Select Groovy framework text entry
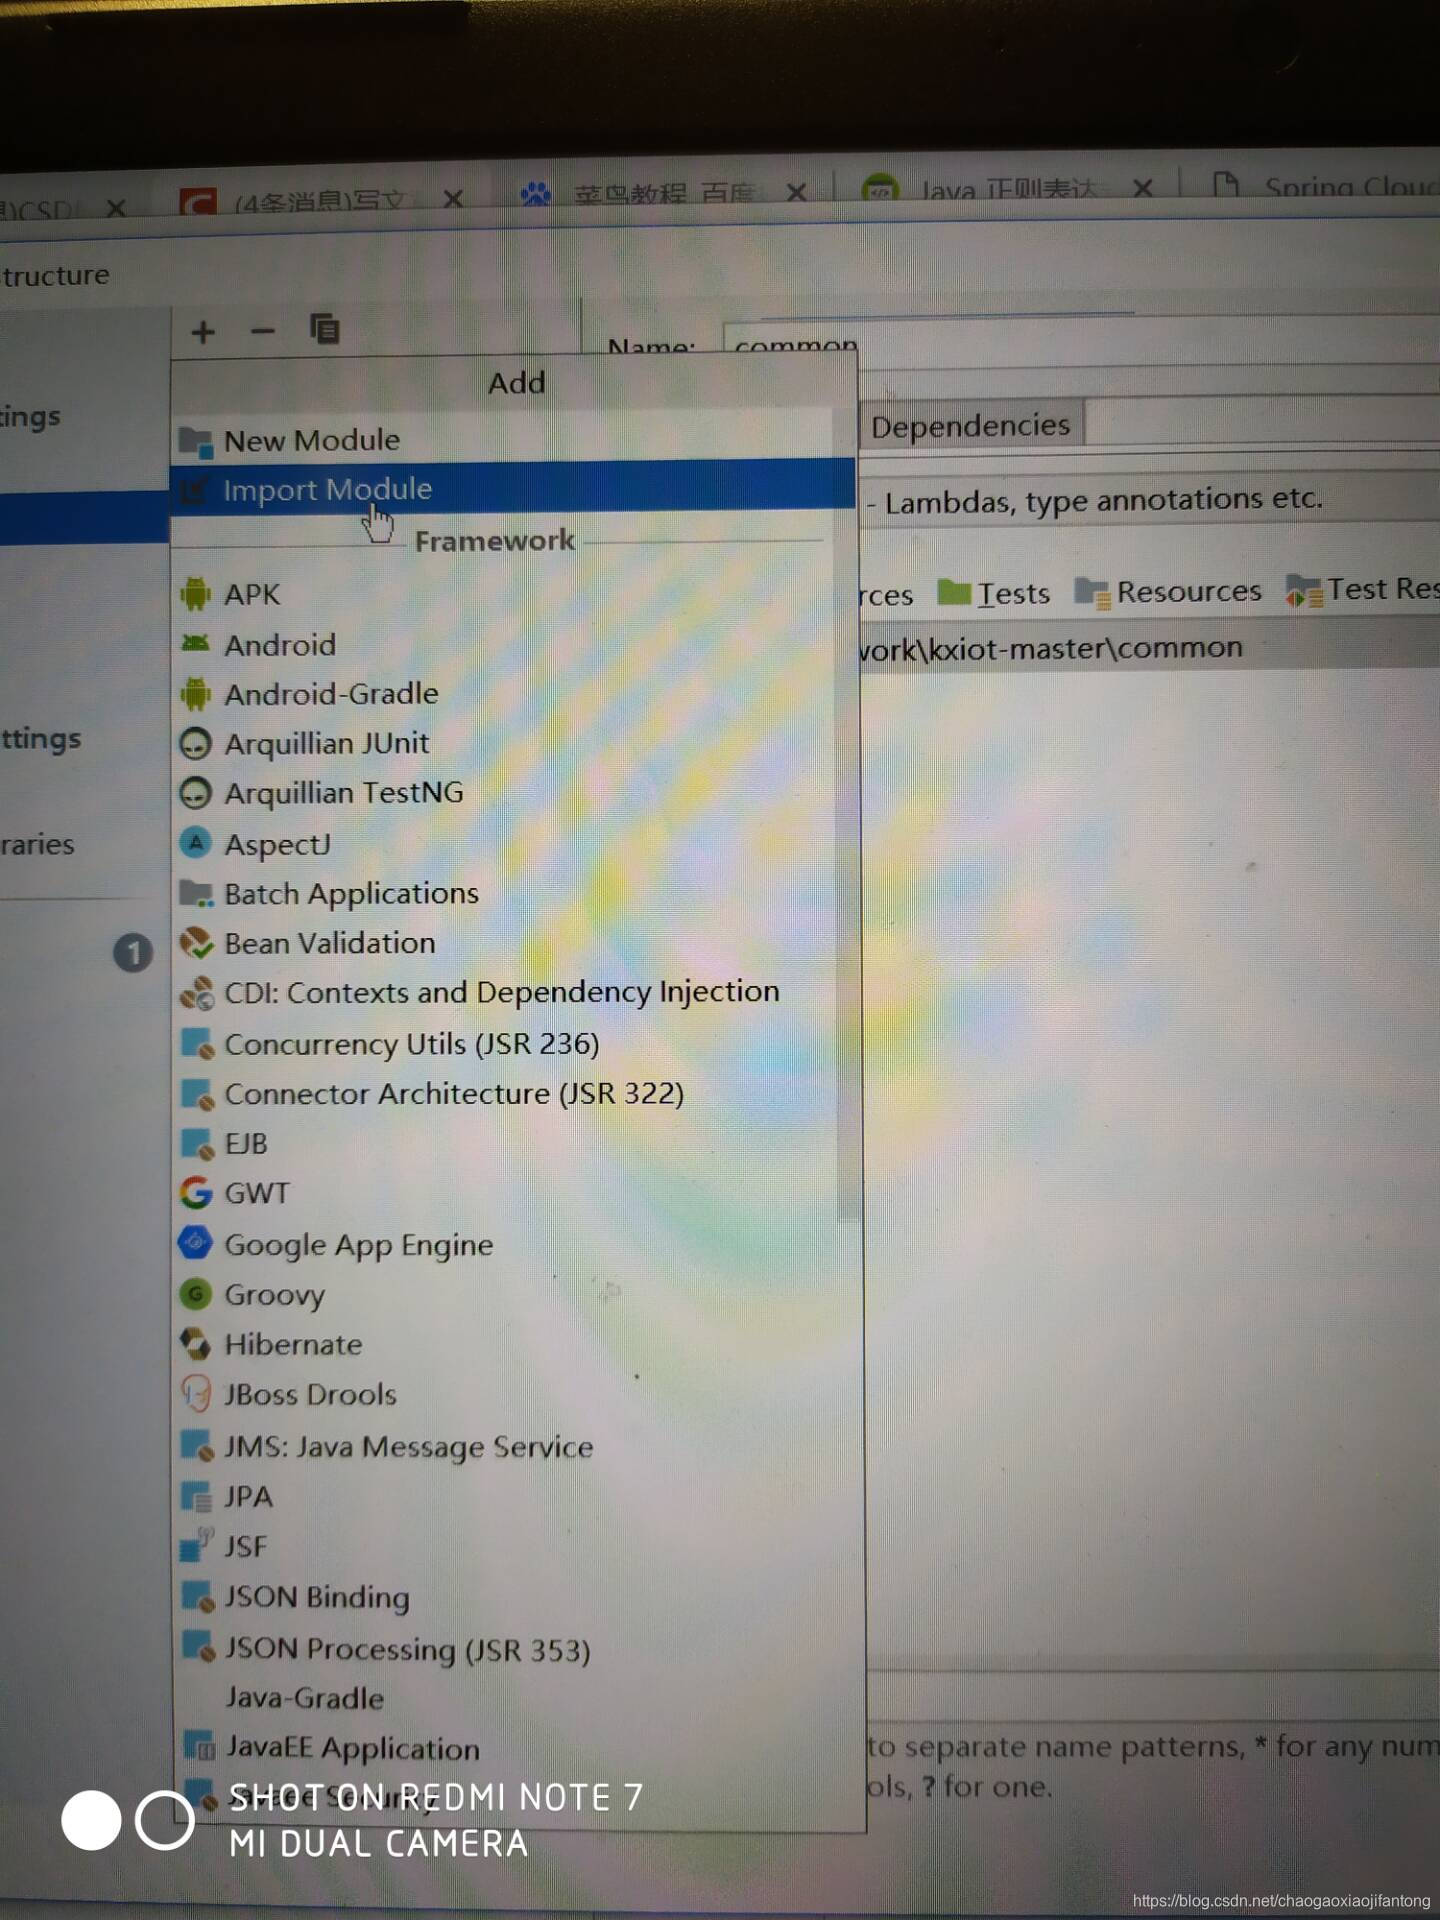 click(274, 1295)
